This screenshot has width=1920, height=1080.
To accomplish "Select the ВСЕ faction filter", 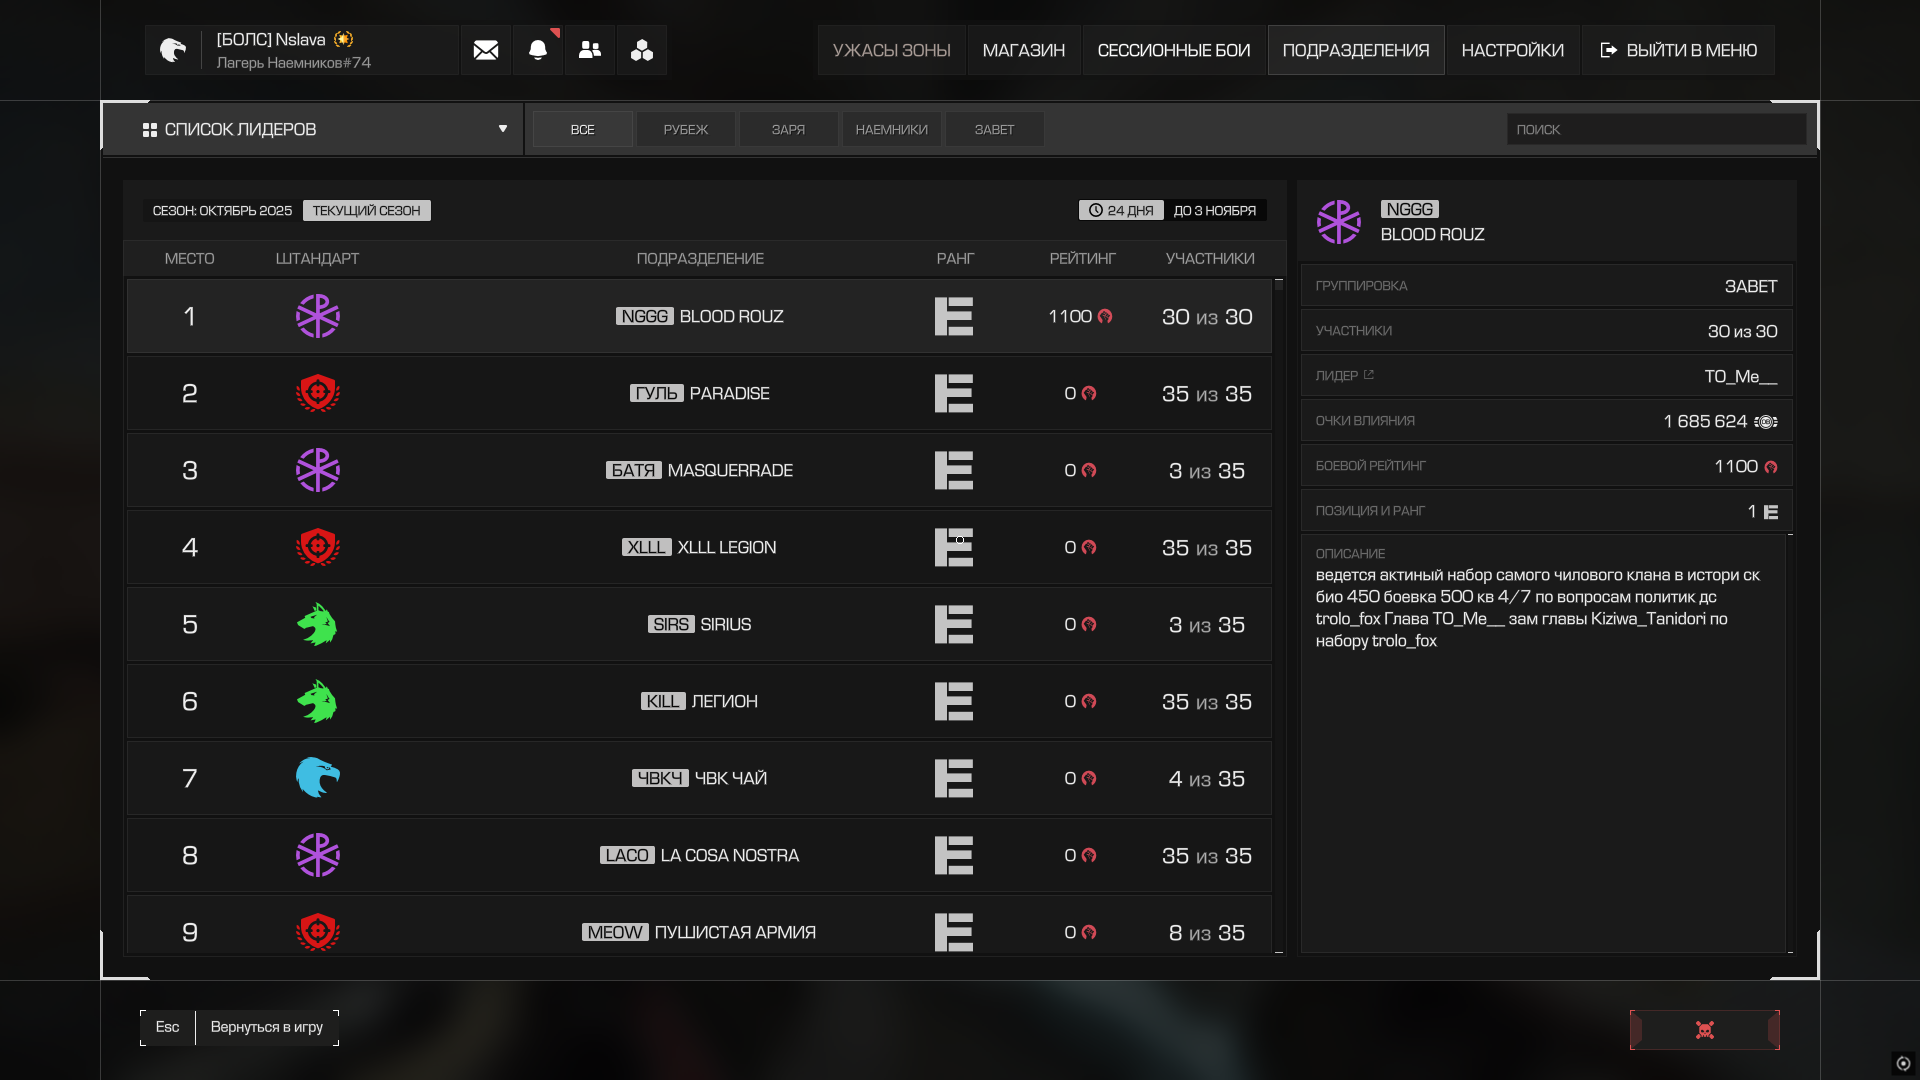I will tap(582, 129).
